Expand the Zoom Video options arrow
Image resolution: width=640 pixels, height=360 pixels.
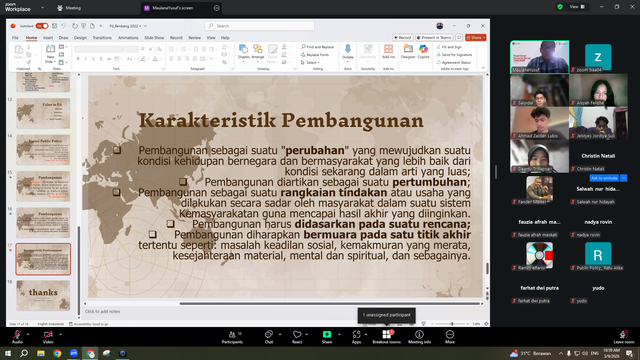(x=60, y=334)
